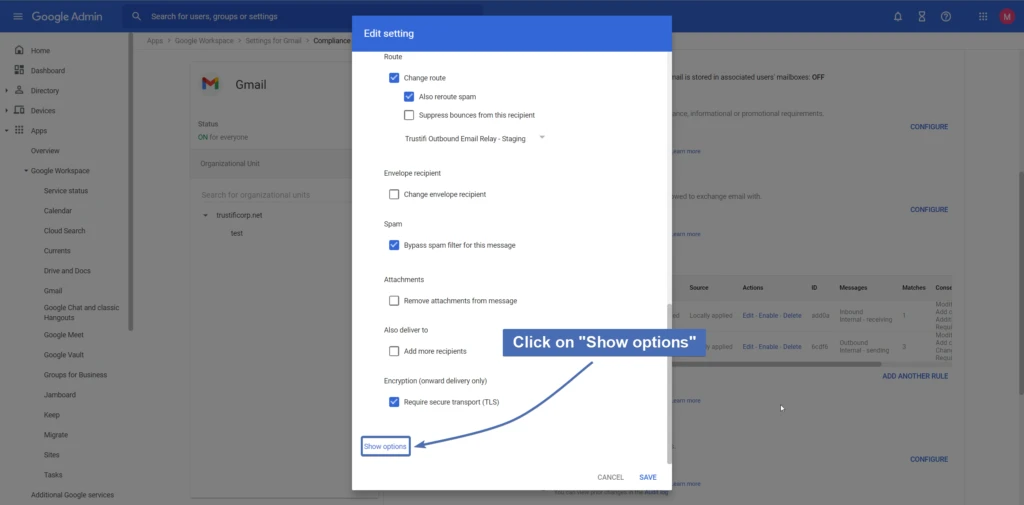
Task: Check Remove attachments from message
Action: 394,301
